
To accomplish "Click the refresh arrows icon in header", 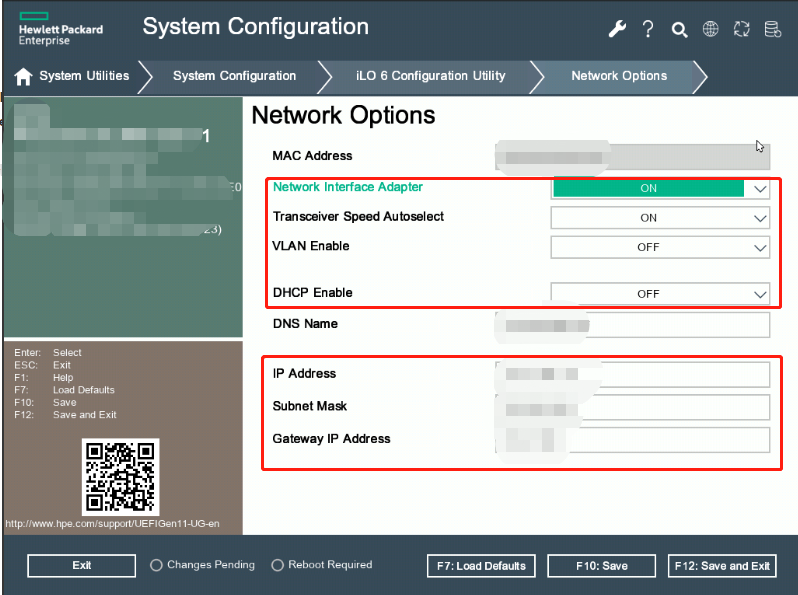I will (741, 29).
